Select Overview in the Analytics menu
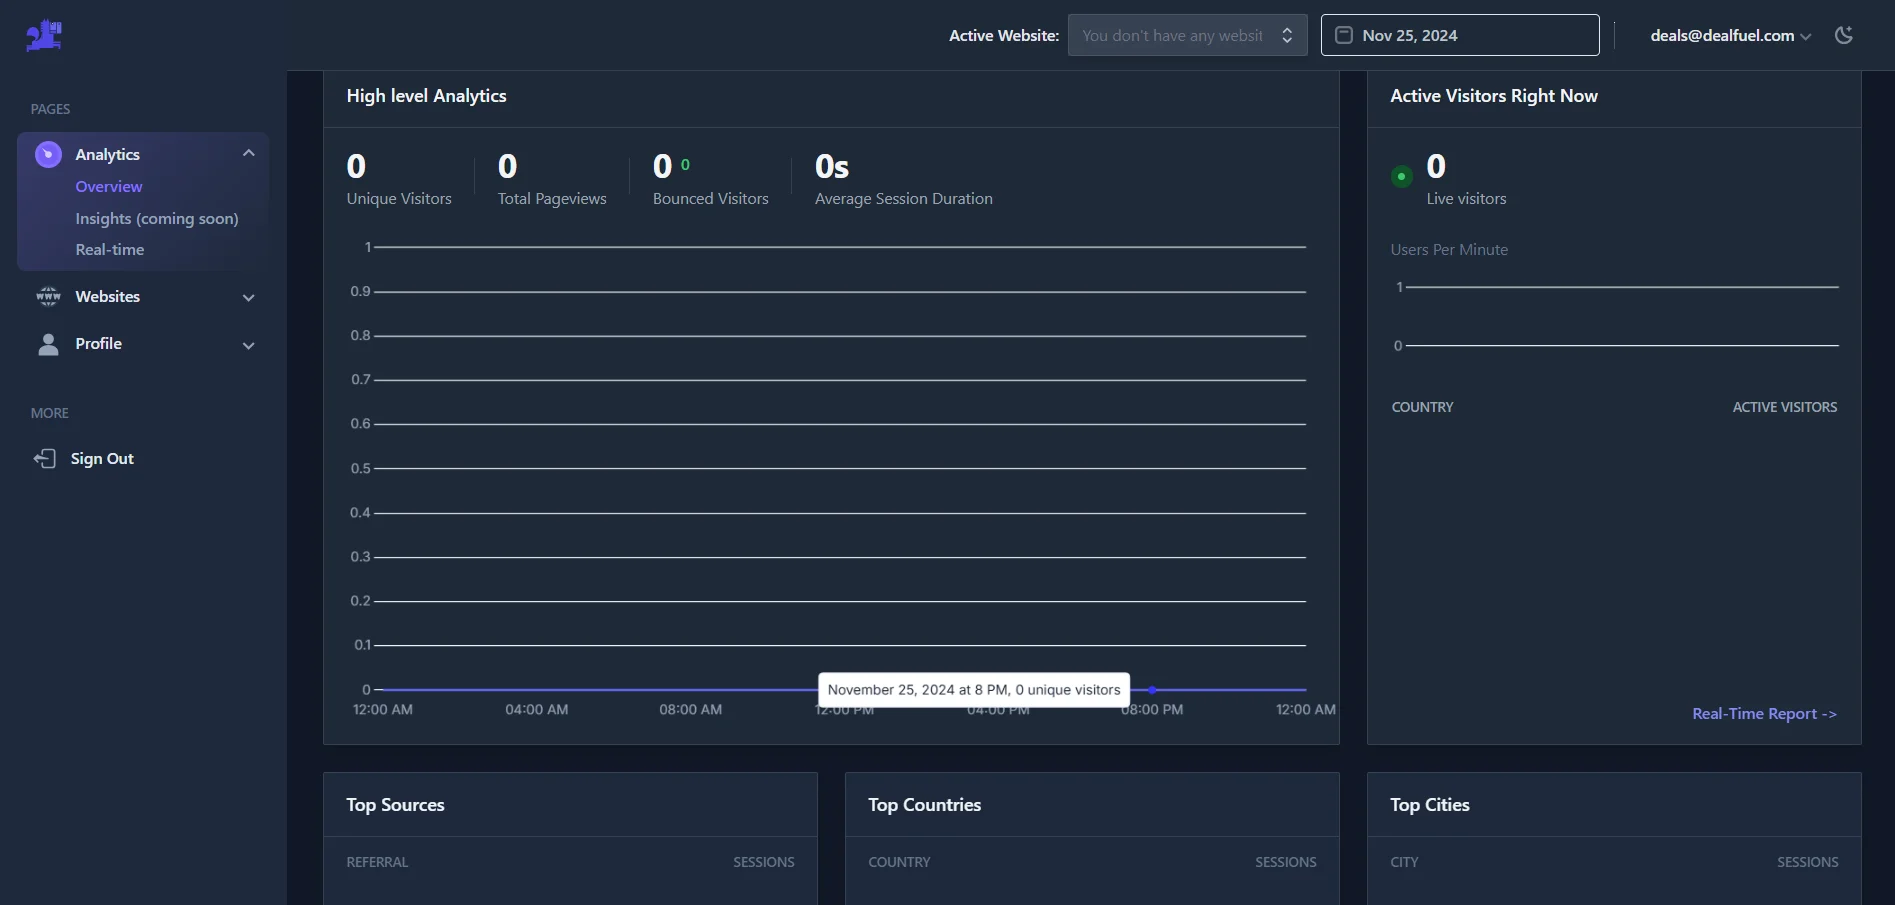The height and width of the screenshot is (905, 1895). (108, 187)
